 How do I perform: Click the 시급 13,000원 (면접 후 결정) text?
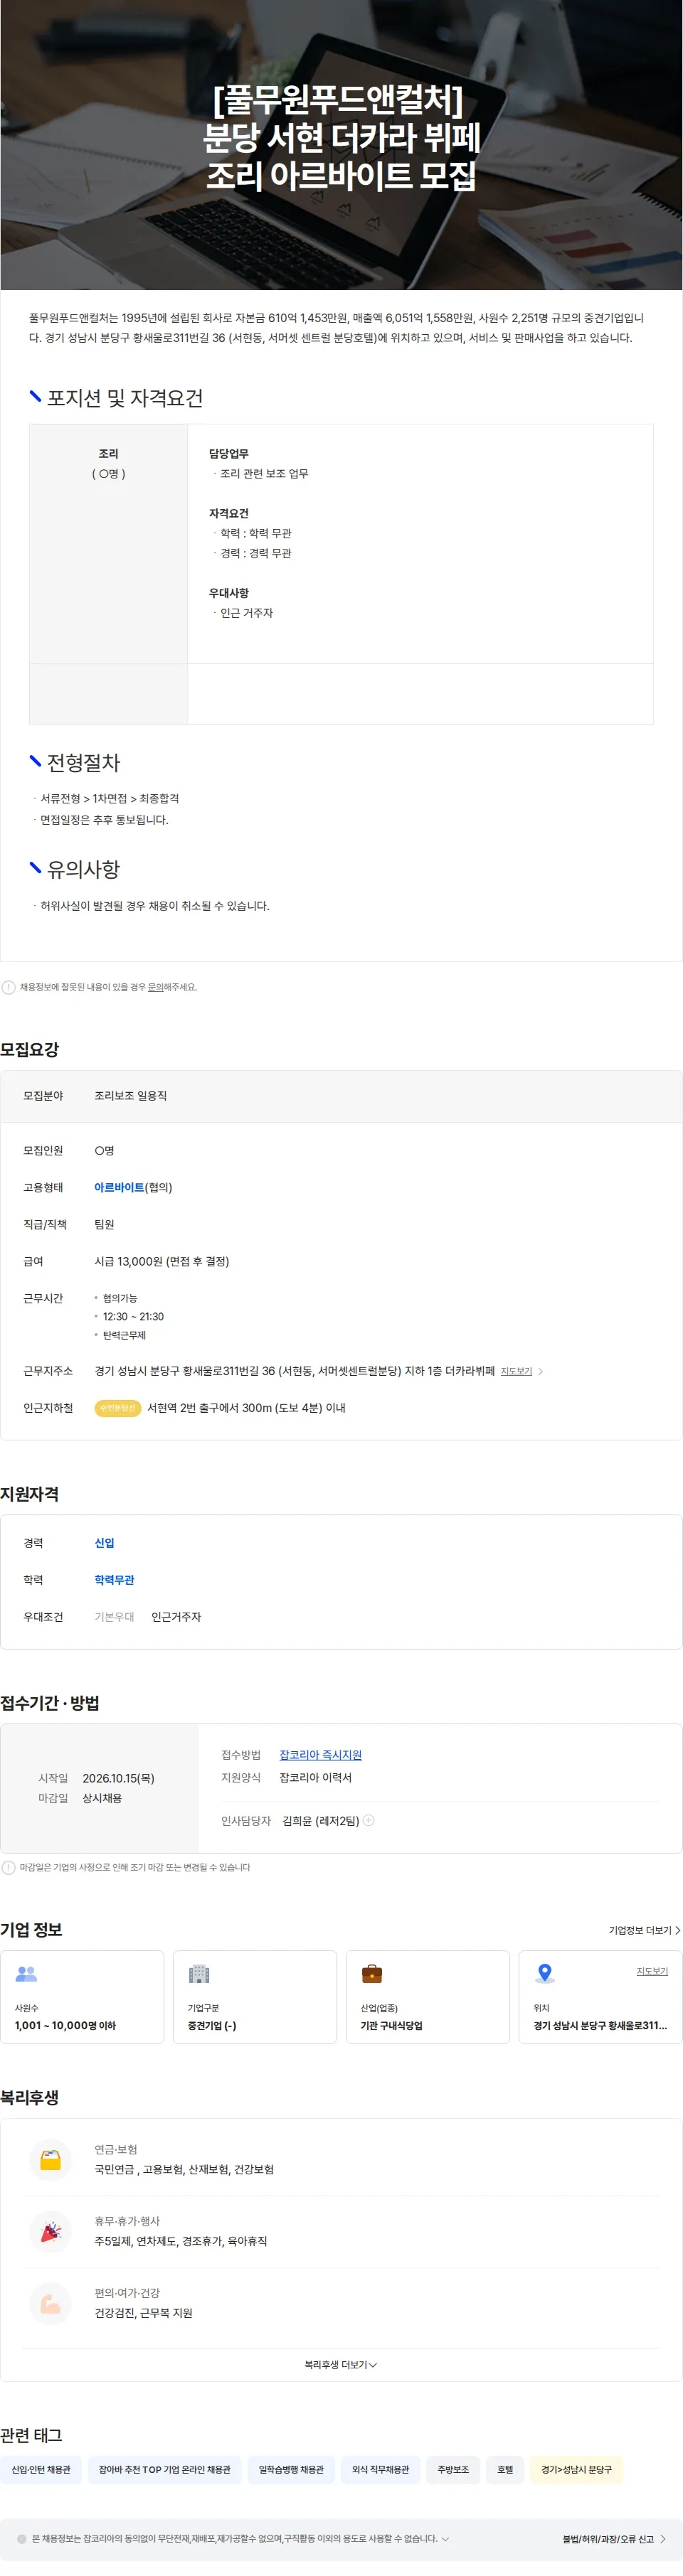click(x=162, y=1262)
